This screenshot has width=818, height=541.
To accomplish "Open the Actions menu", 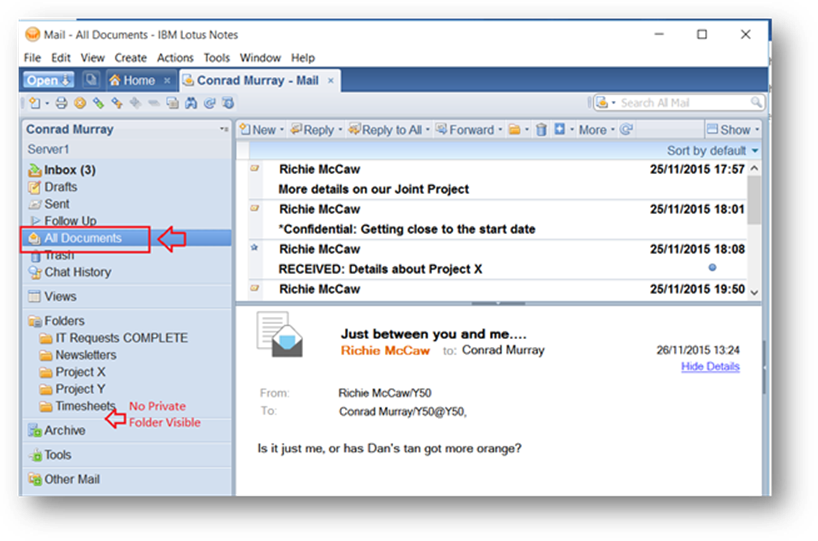I will [x=175, y=57].
